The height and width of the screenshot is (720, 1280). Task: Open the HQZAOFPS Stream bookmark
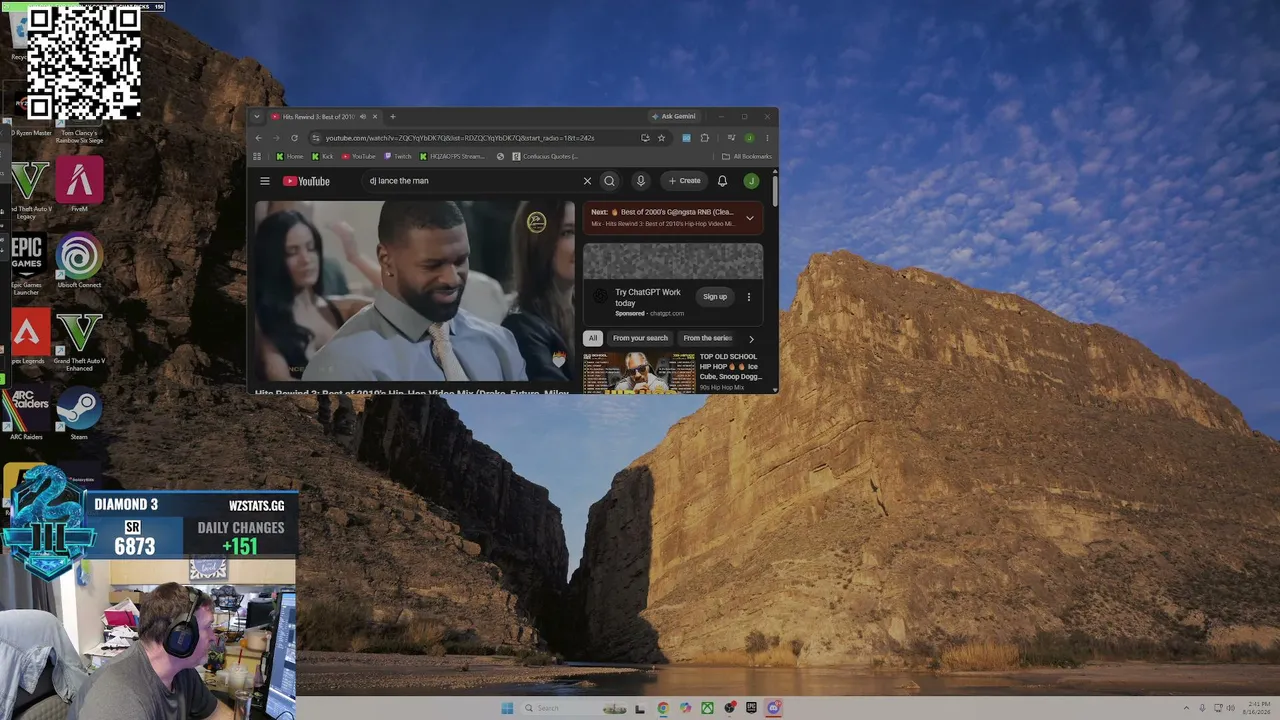(453, 156)
